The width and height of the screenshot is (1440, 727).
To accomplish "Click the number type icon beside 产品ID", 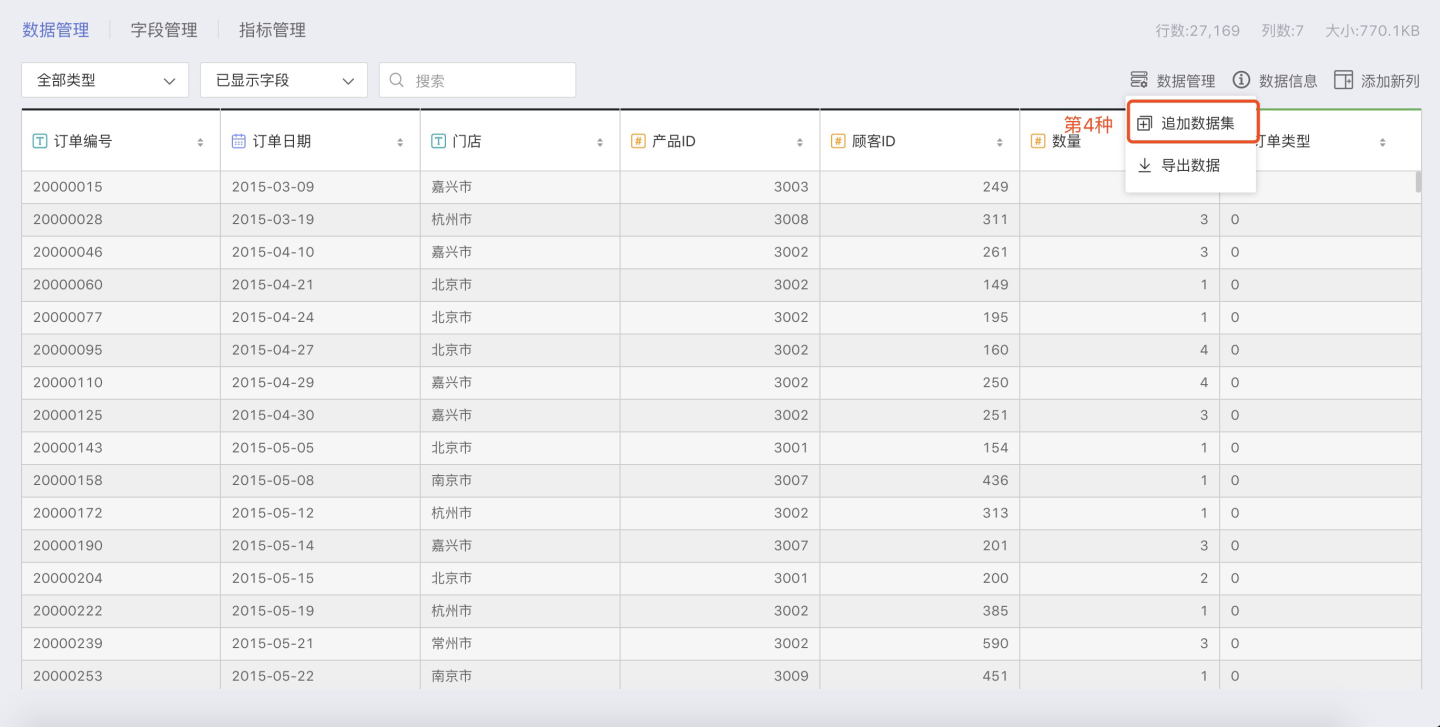I will tap(638, 142).
